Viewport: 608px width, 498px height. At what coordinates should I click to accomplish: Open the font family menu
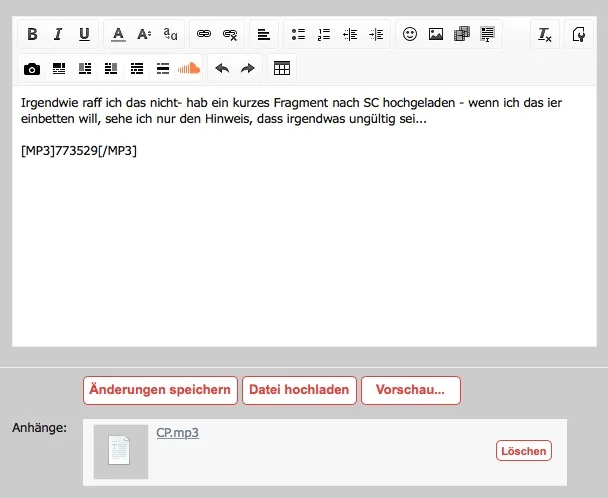(170, 35)
